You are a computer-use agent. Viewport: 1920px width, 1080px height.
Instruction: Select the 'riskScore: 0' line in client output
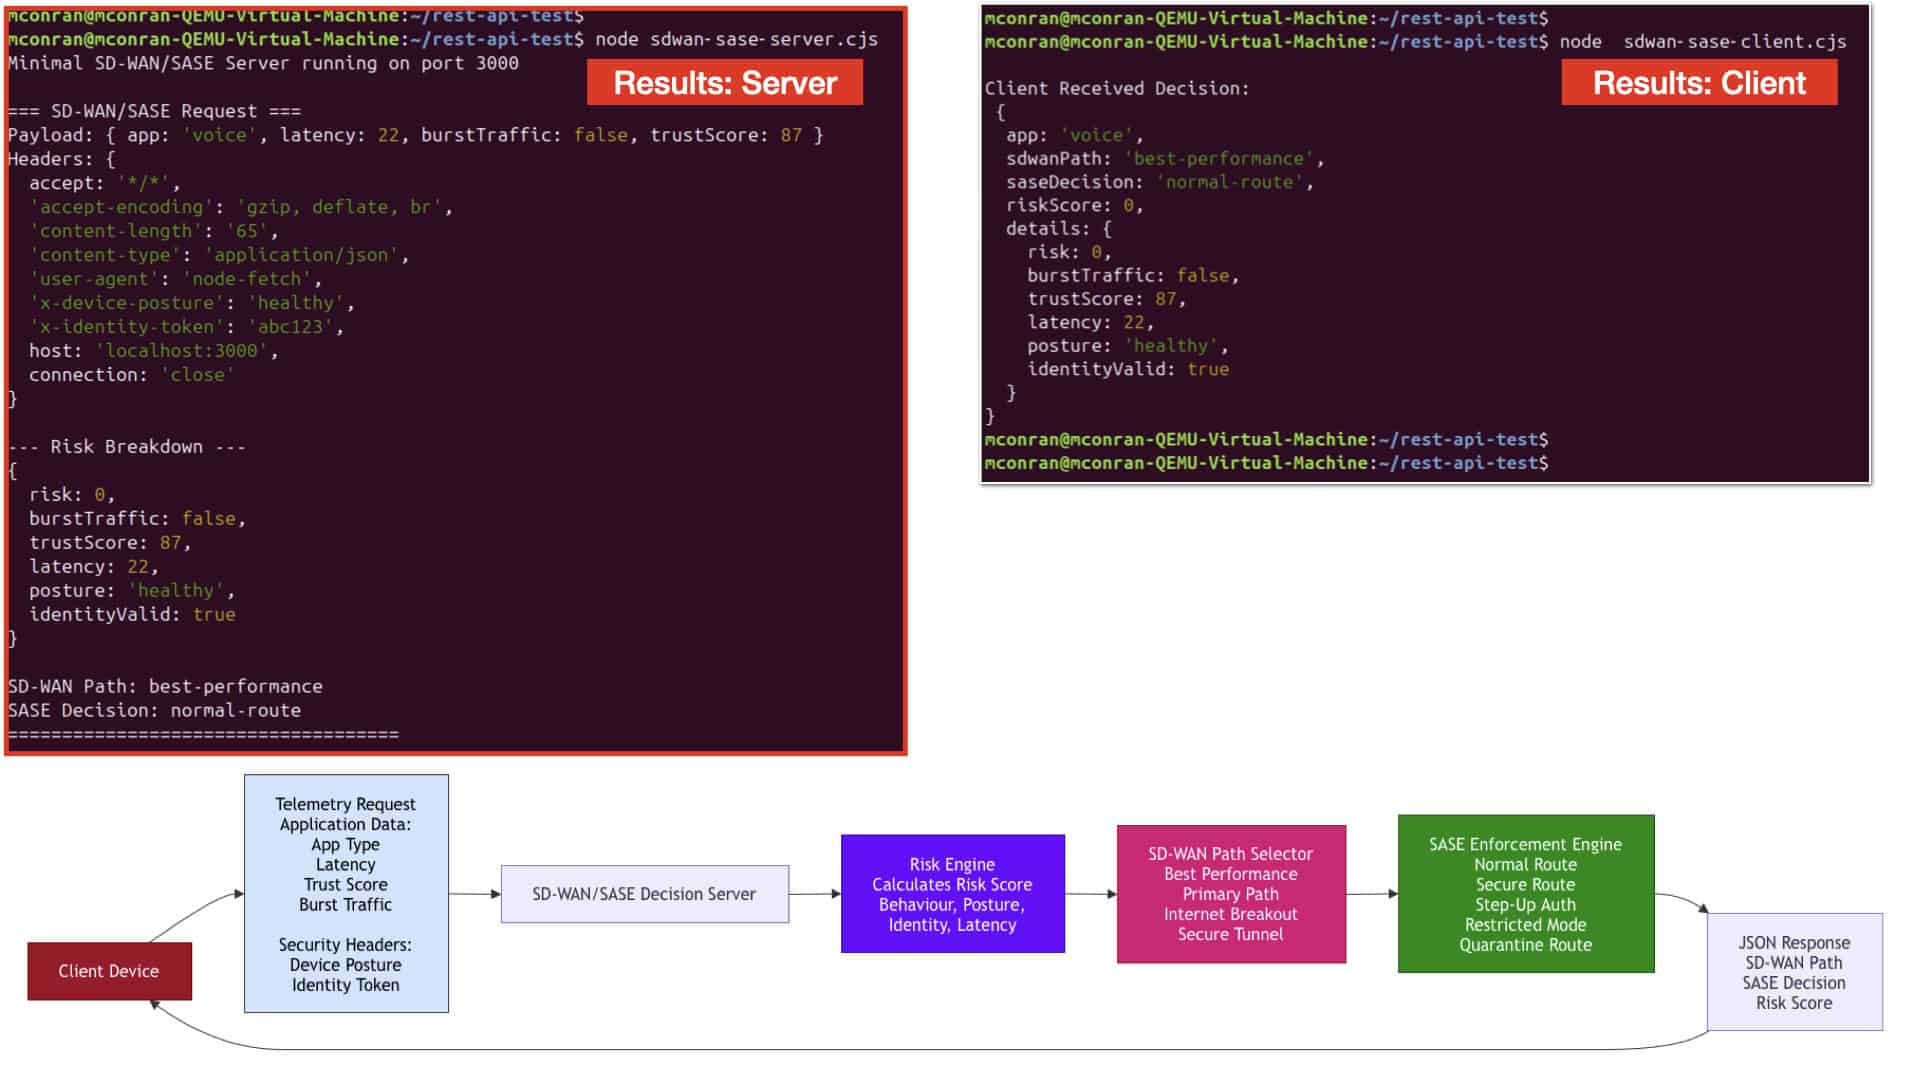point(1074,206)
